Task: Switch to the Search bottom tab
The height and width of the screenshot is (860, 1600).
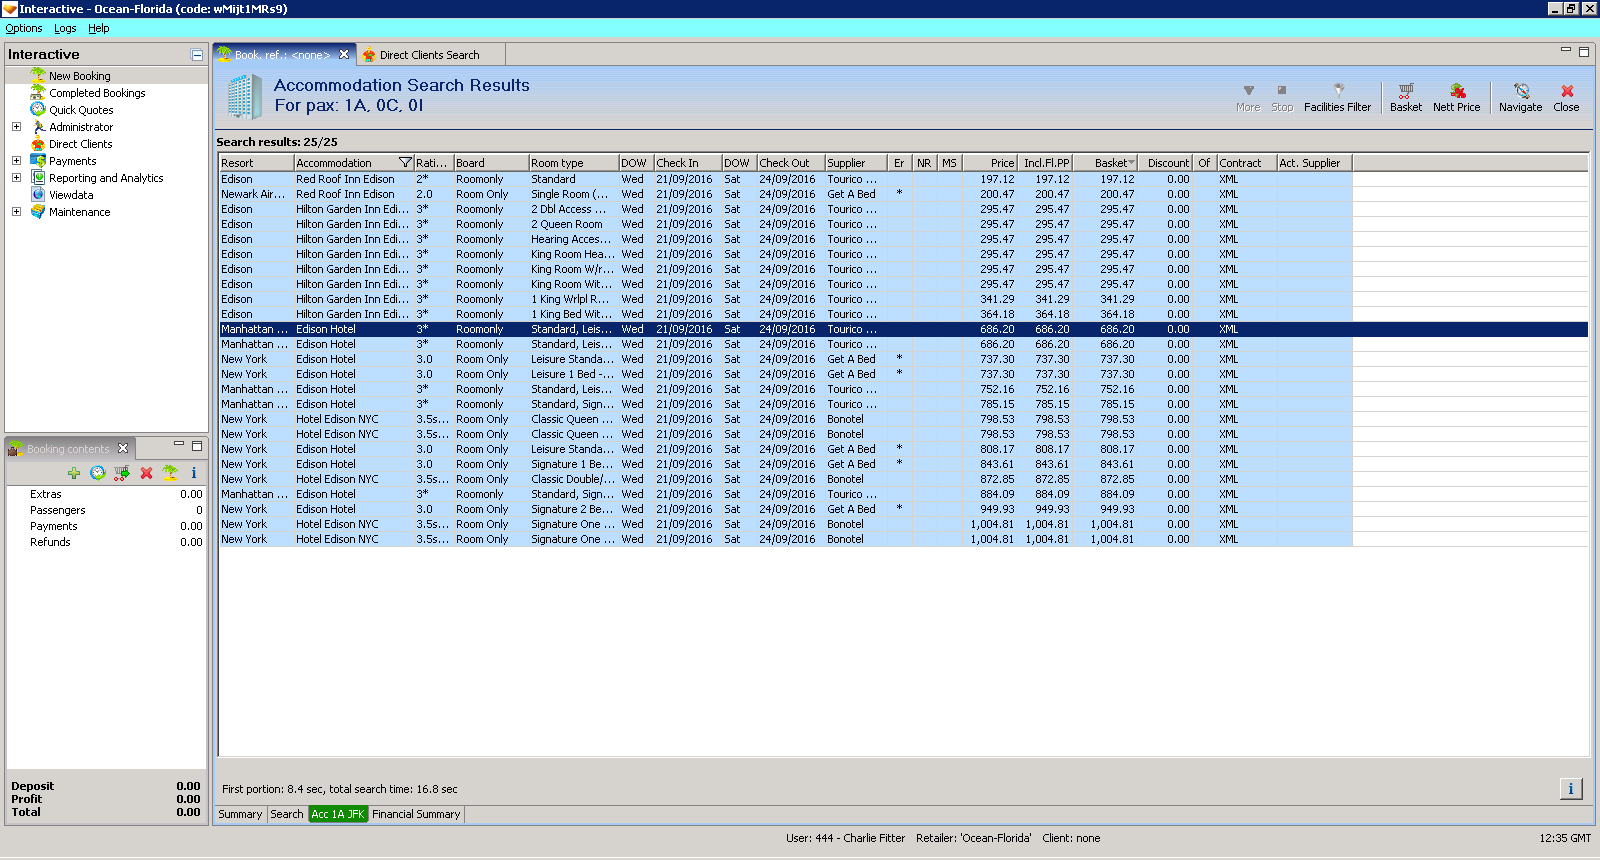Action: tap(287, 814)
